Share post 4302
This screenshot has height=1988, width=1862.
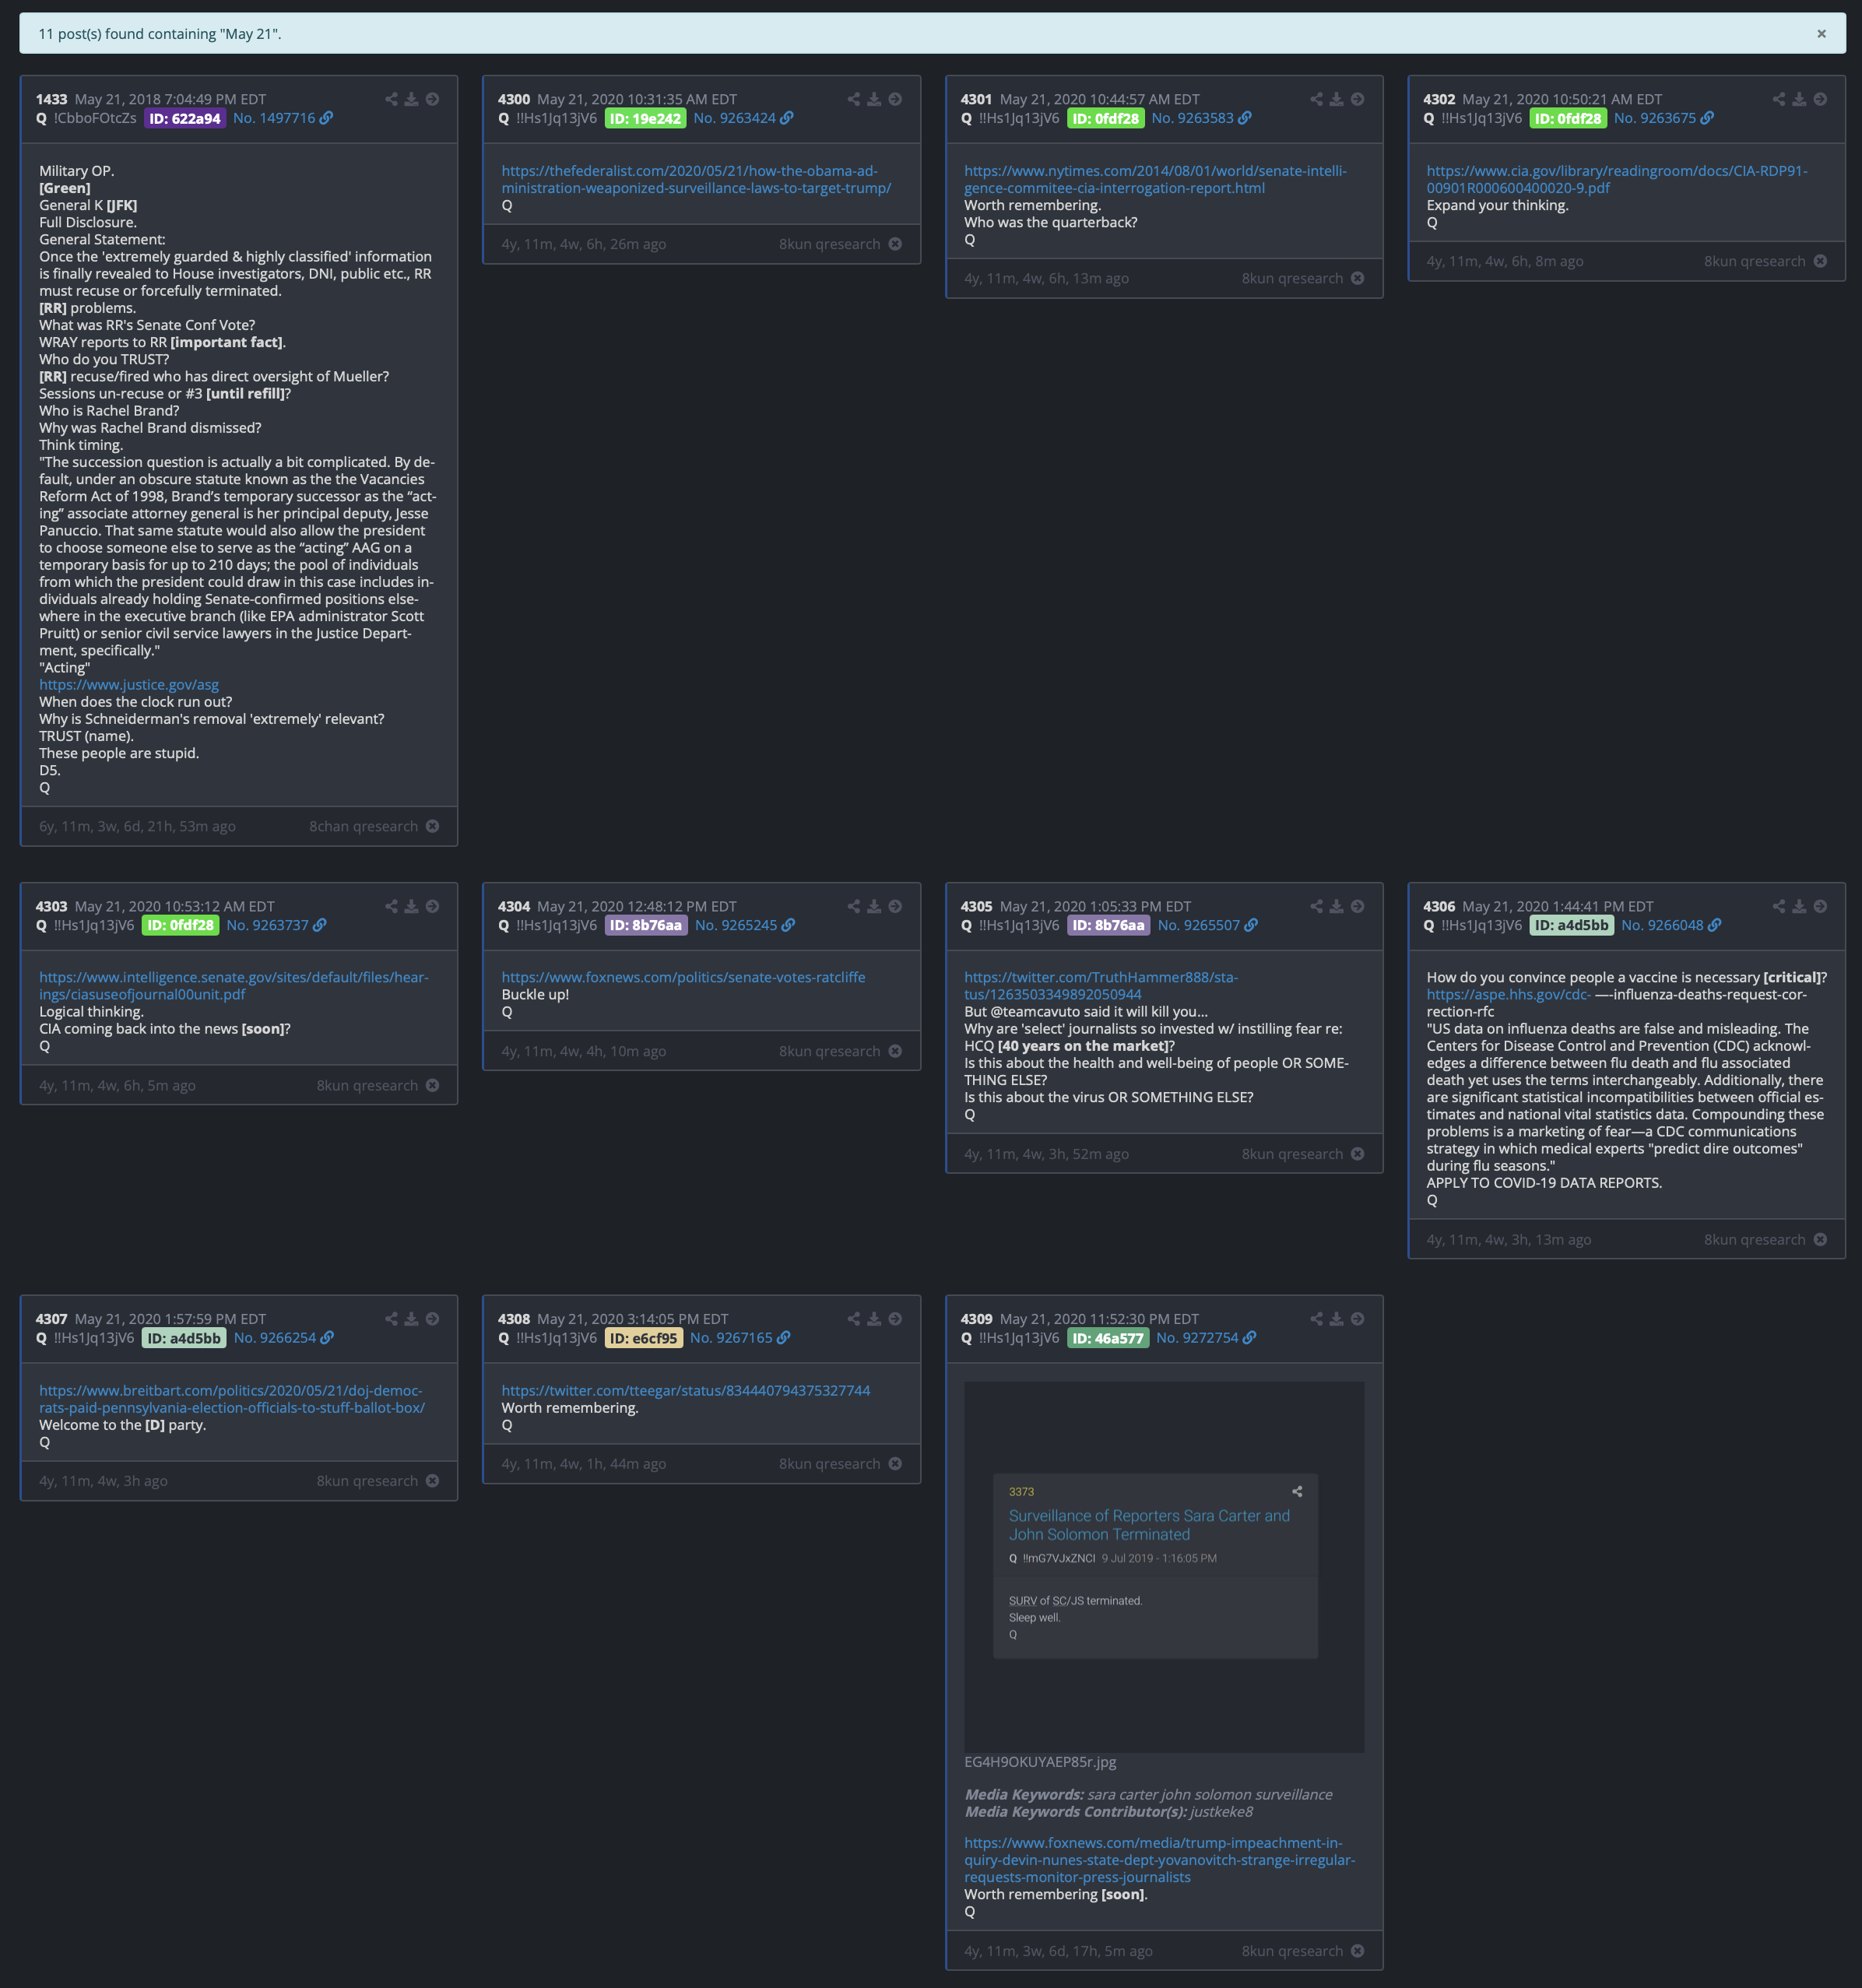[1778, 99]
